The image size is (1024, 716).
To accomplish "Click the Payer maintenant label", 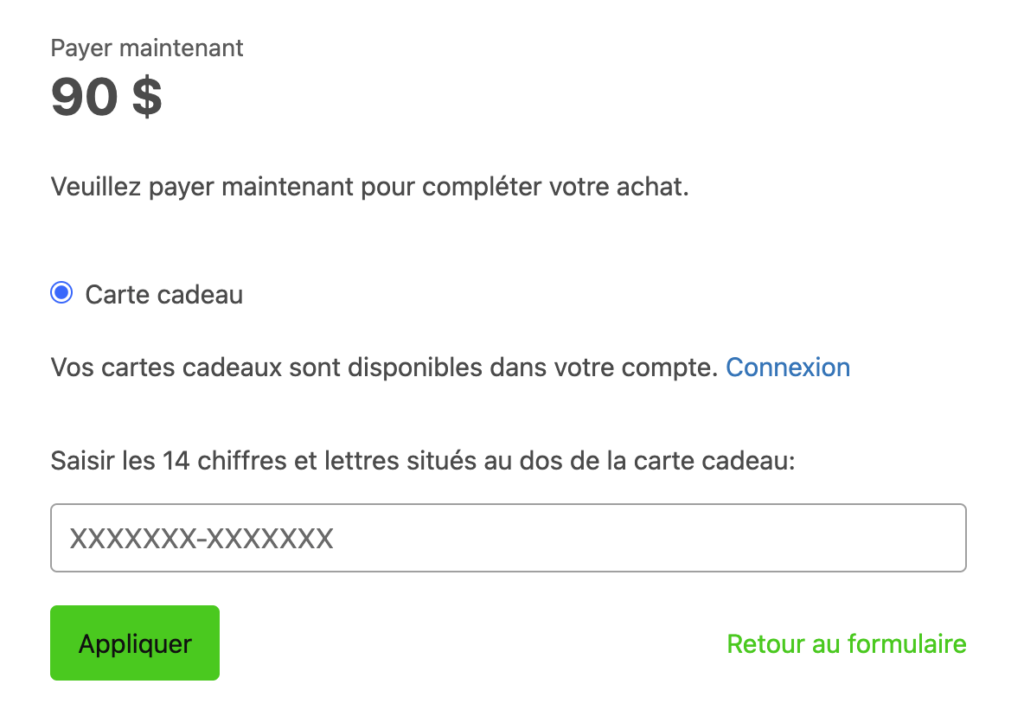I will [x=146, y=47].
